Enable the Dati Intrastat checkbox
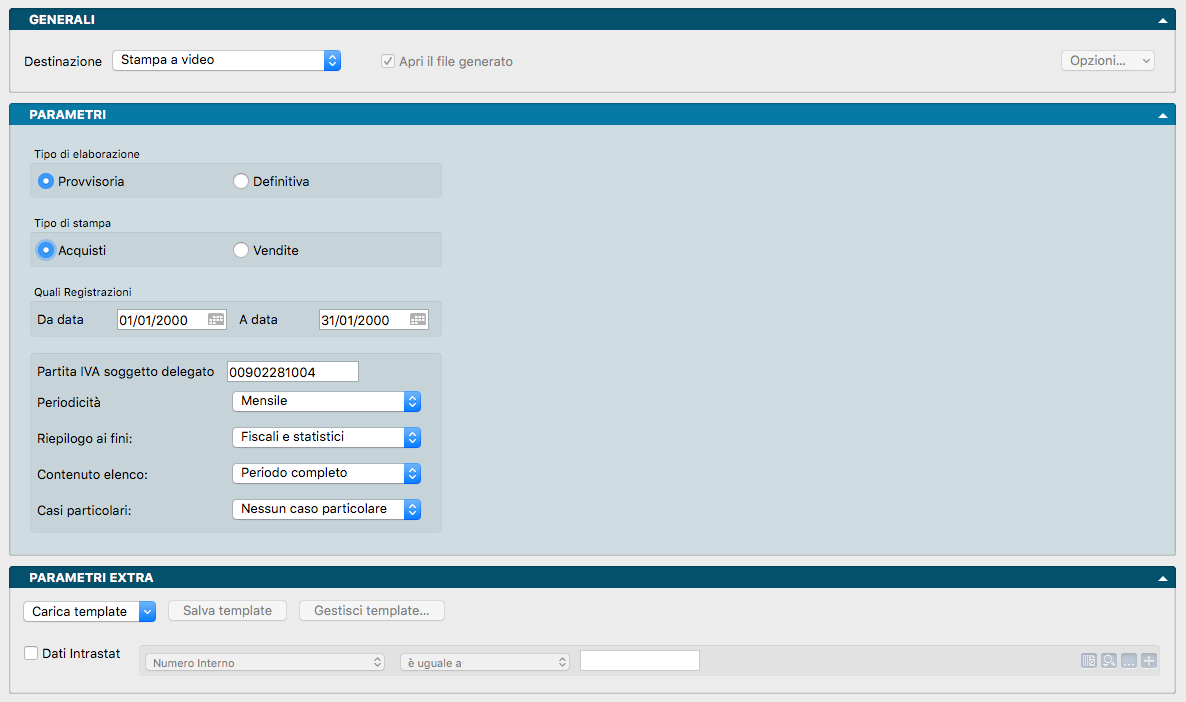The width and height of the screenshot is (1186, 702). tap(31, 654)
